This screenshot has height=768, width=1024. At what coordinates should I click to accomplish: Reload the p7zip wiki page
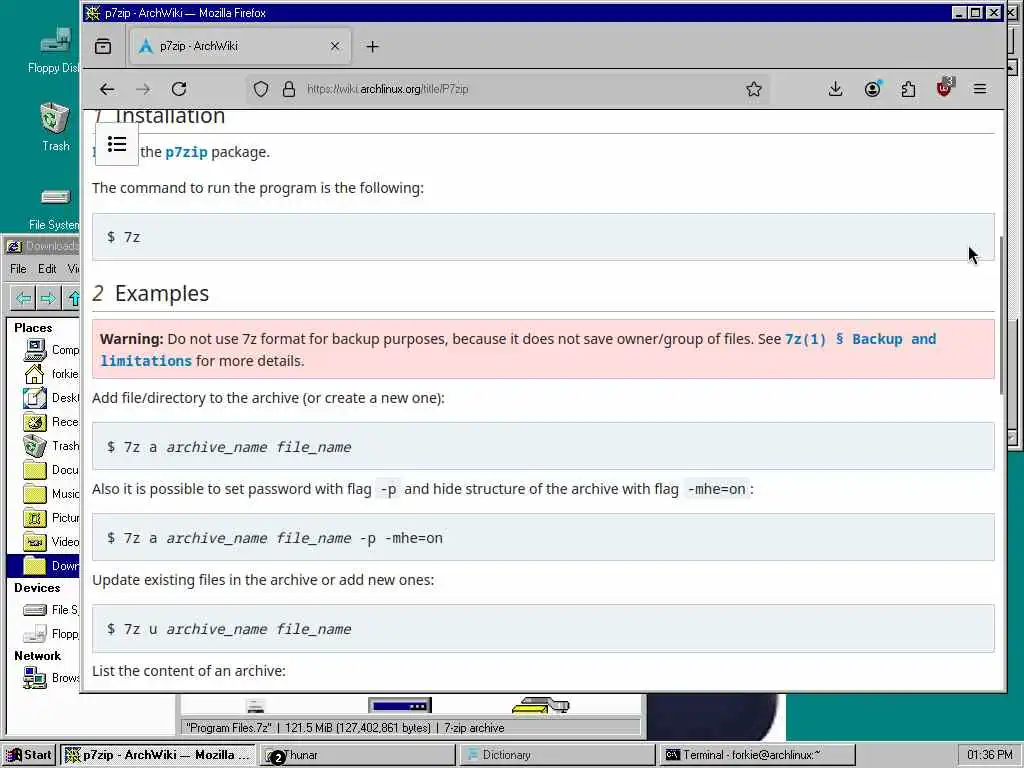pyautogui.click(x=179, y=89)
